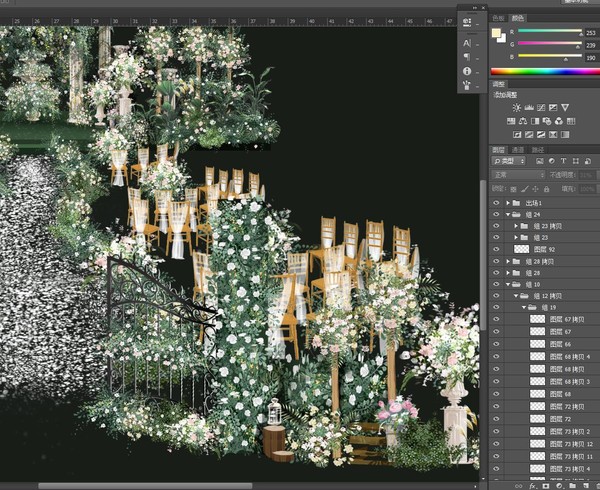Add a layer mask from bottom bar
The width and height of the screenshot is (600, 490).
(546, 486)
